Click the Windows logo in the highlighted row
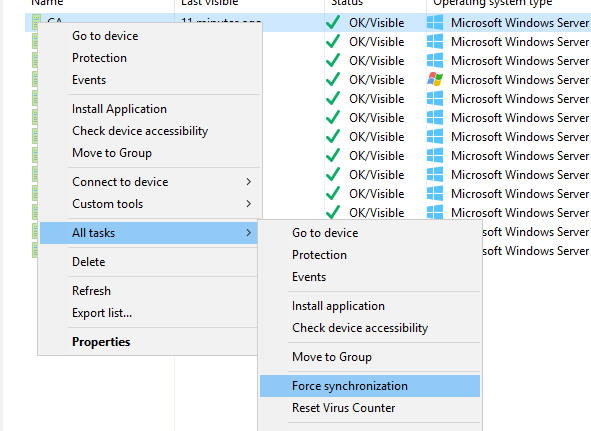 [435, 23]
